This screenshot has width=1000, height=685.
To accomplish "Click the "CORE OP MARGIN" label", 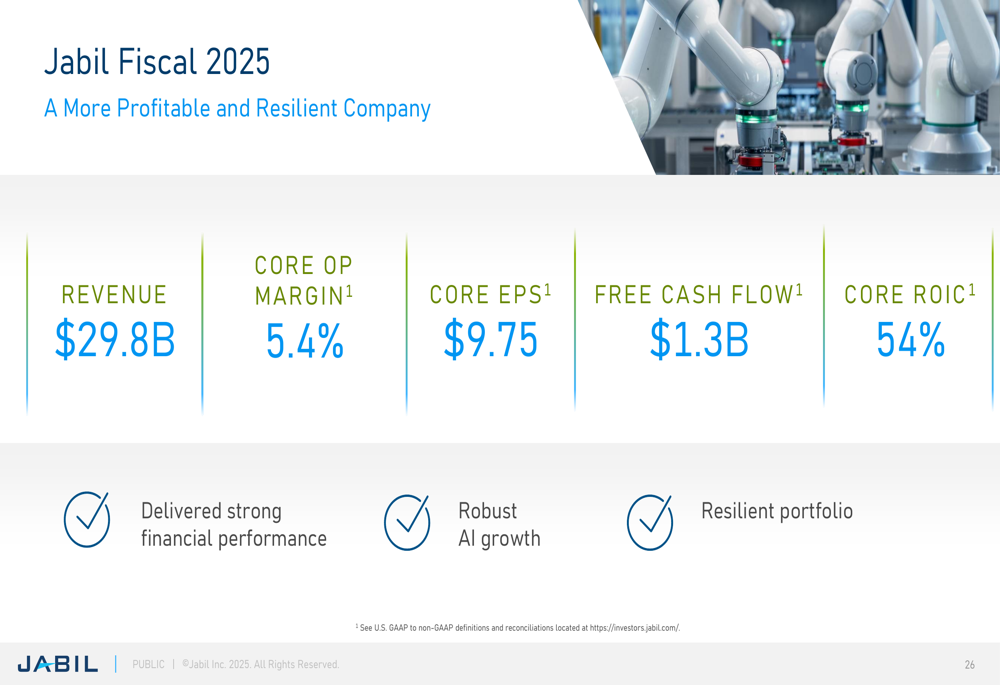I will point(304,281).
